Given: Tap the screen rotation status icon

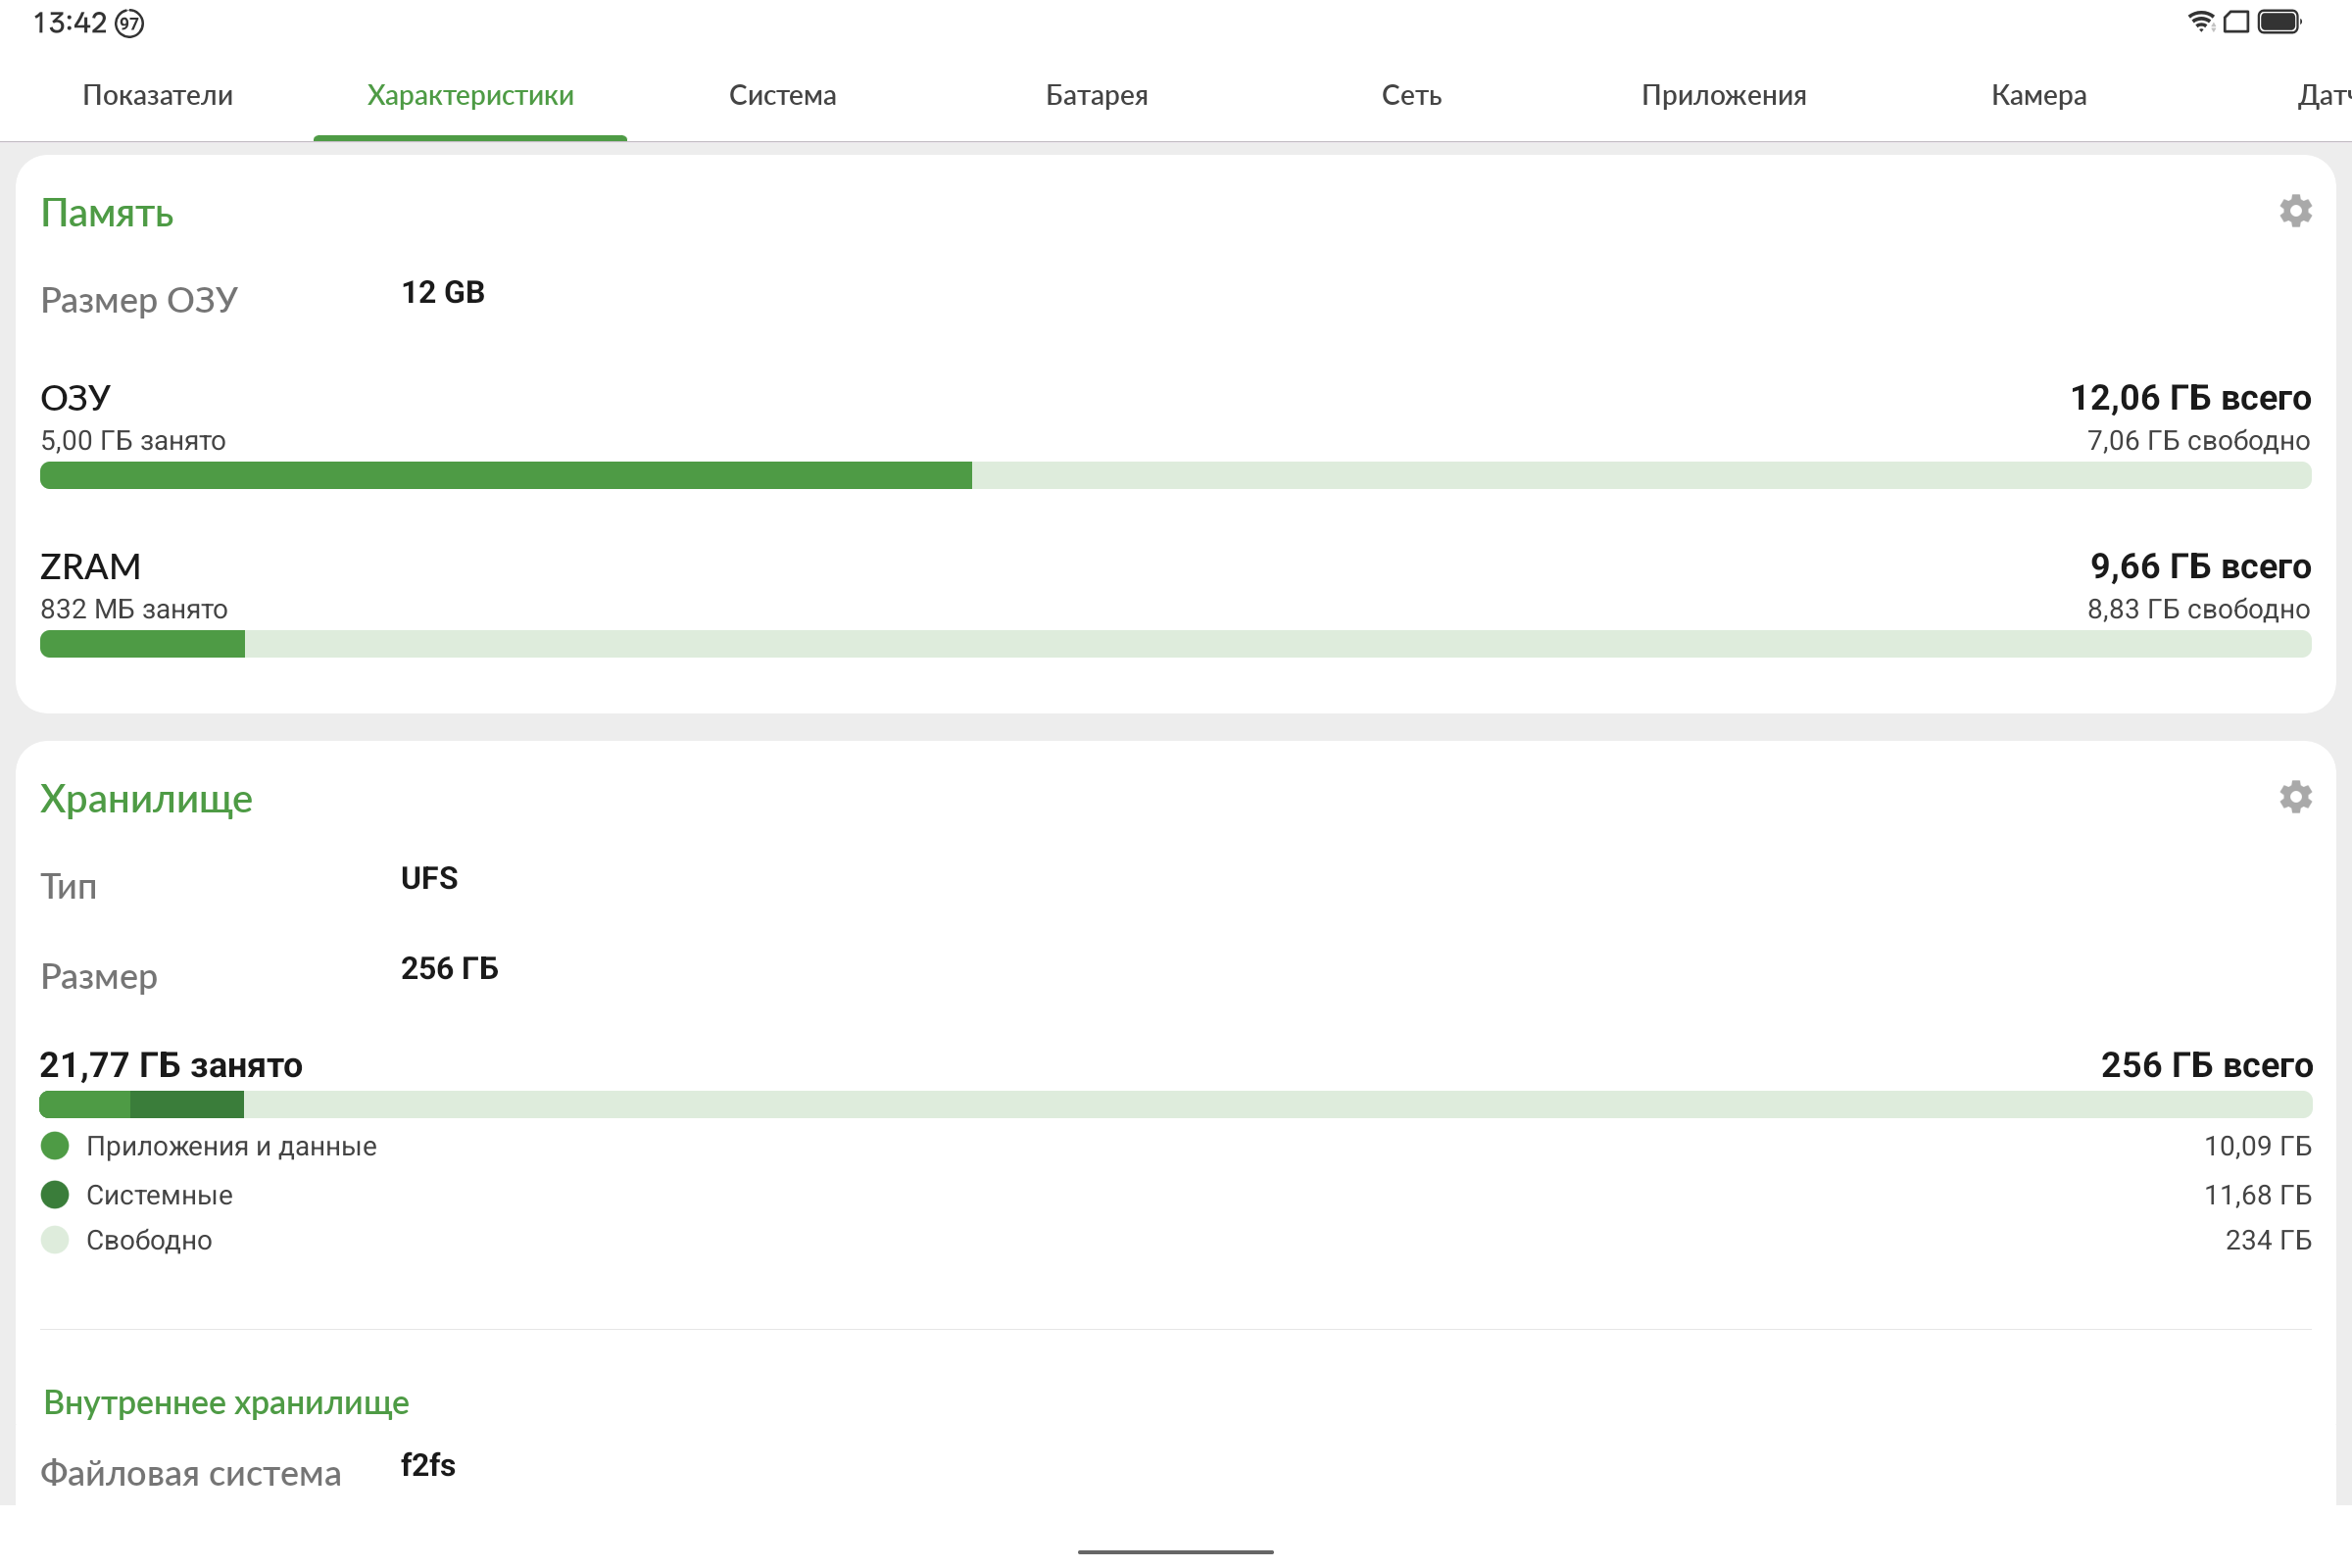Looking at the screenshot, I should point(2237,22).
